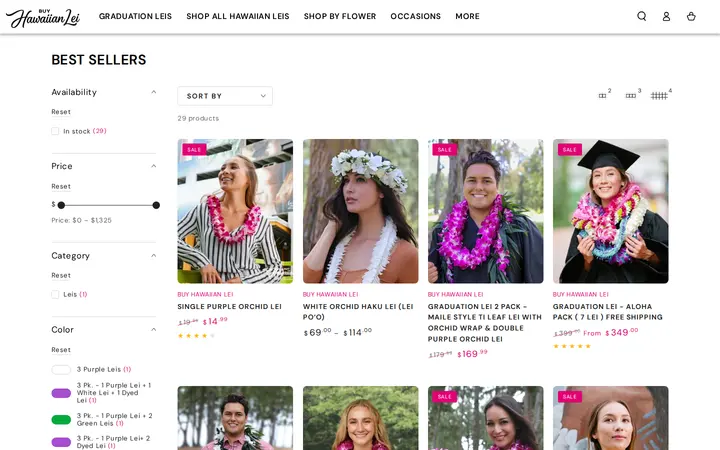Click the BEST SELLERS heading
The height and width of the screenshot is (450, 720).
click(x=99, y=60)
